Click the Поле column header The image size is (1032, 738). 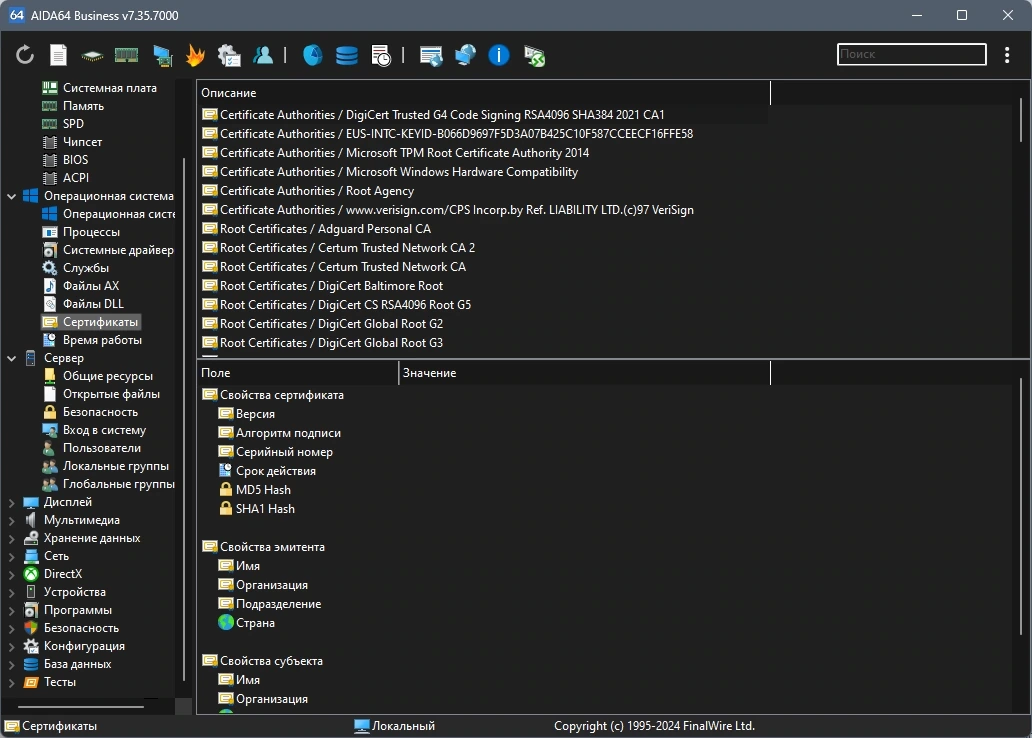pyautogui.click(x=297, y=373)
